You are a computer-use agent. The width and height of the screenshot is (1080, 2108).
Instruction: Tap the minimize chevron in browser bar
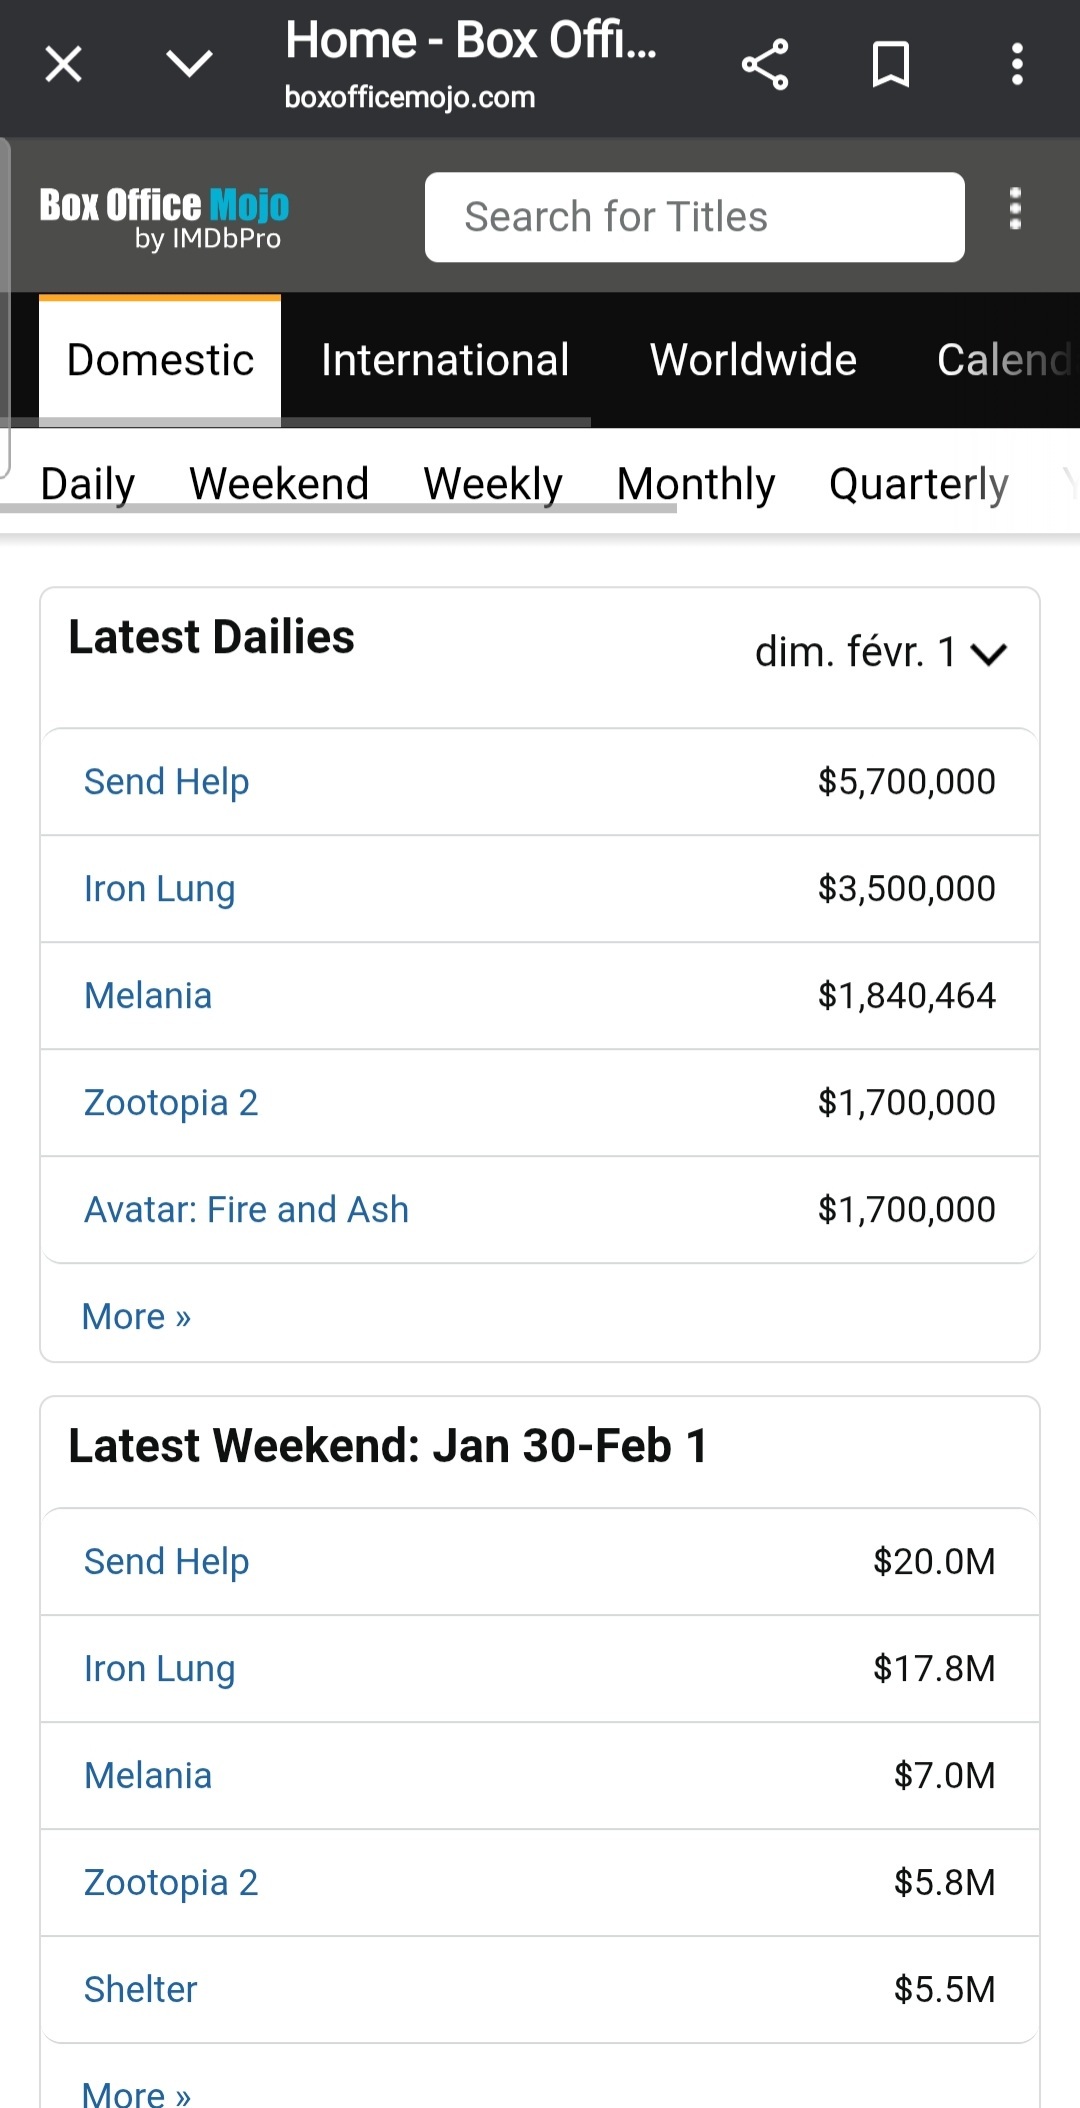(x=189, y=65)
